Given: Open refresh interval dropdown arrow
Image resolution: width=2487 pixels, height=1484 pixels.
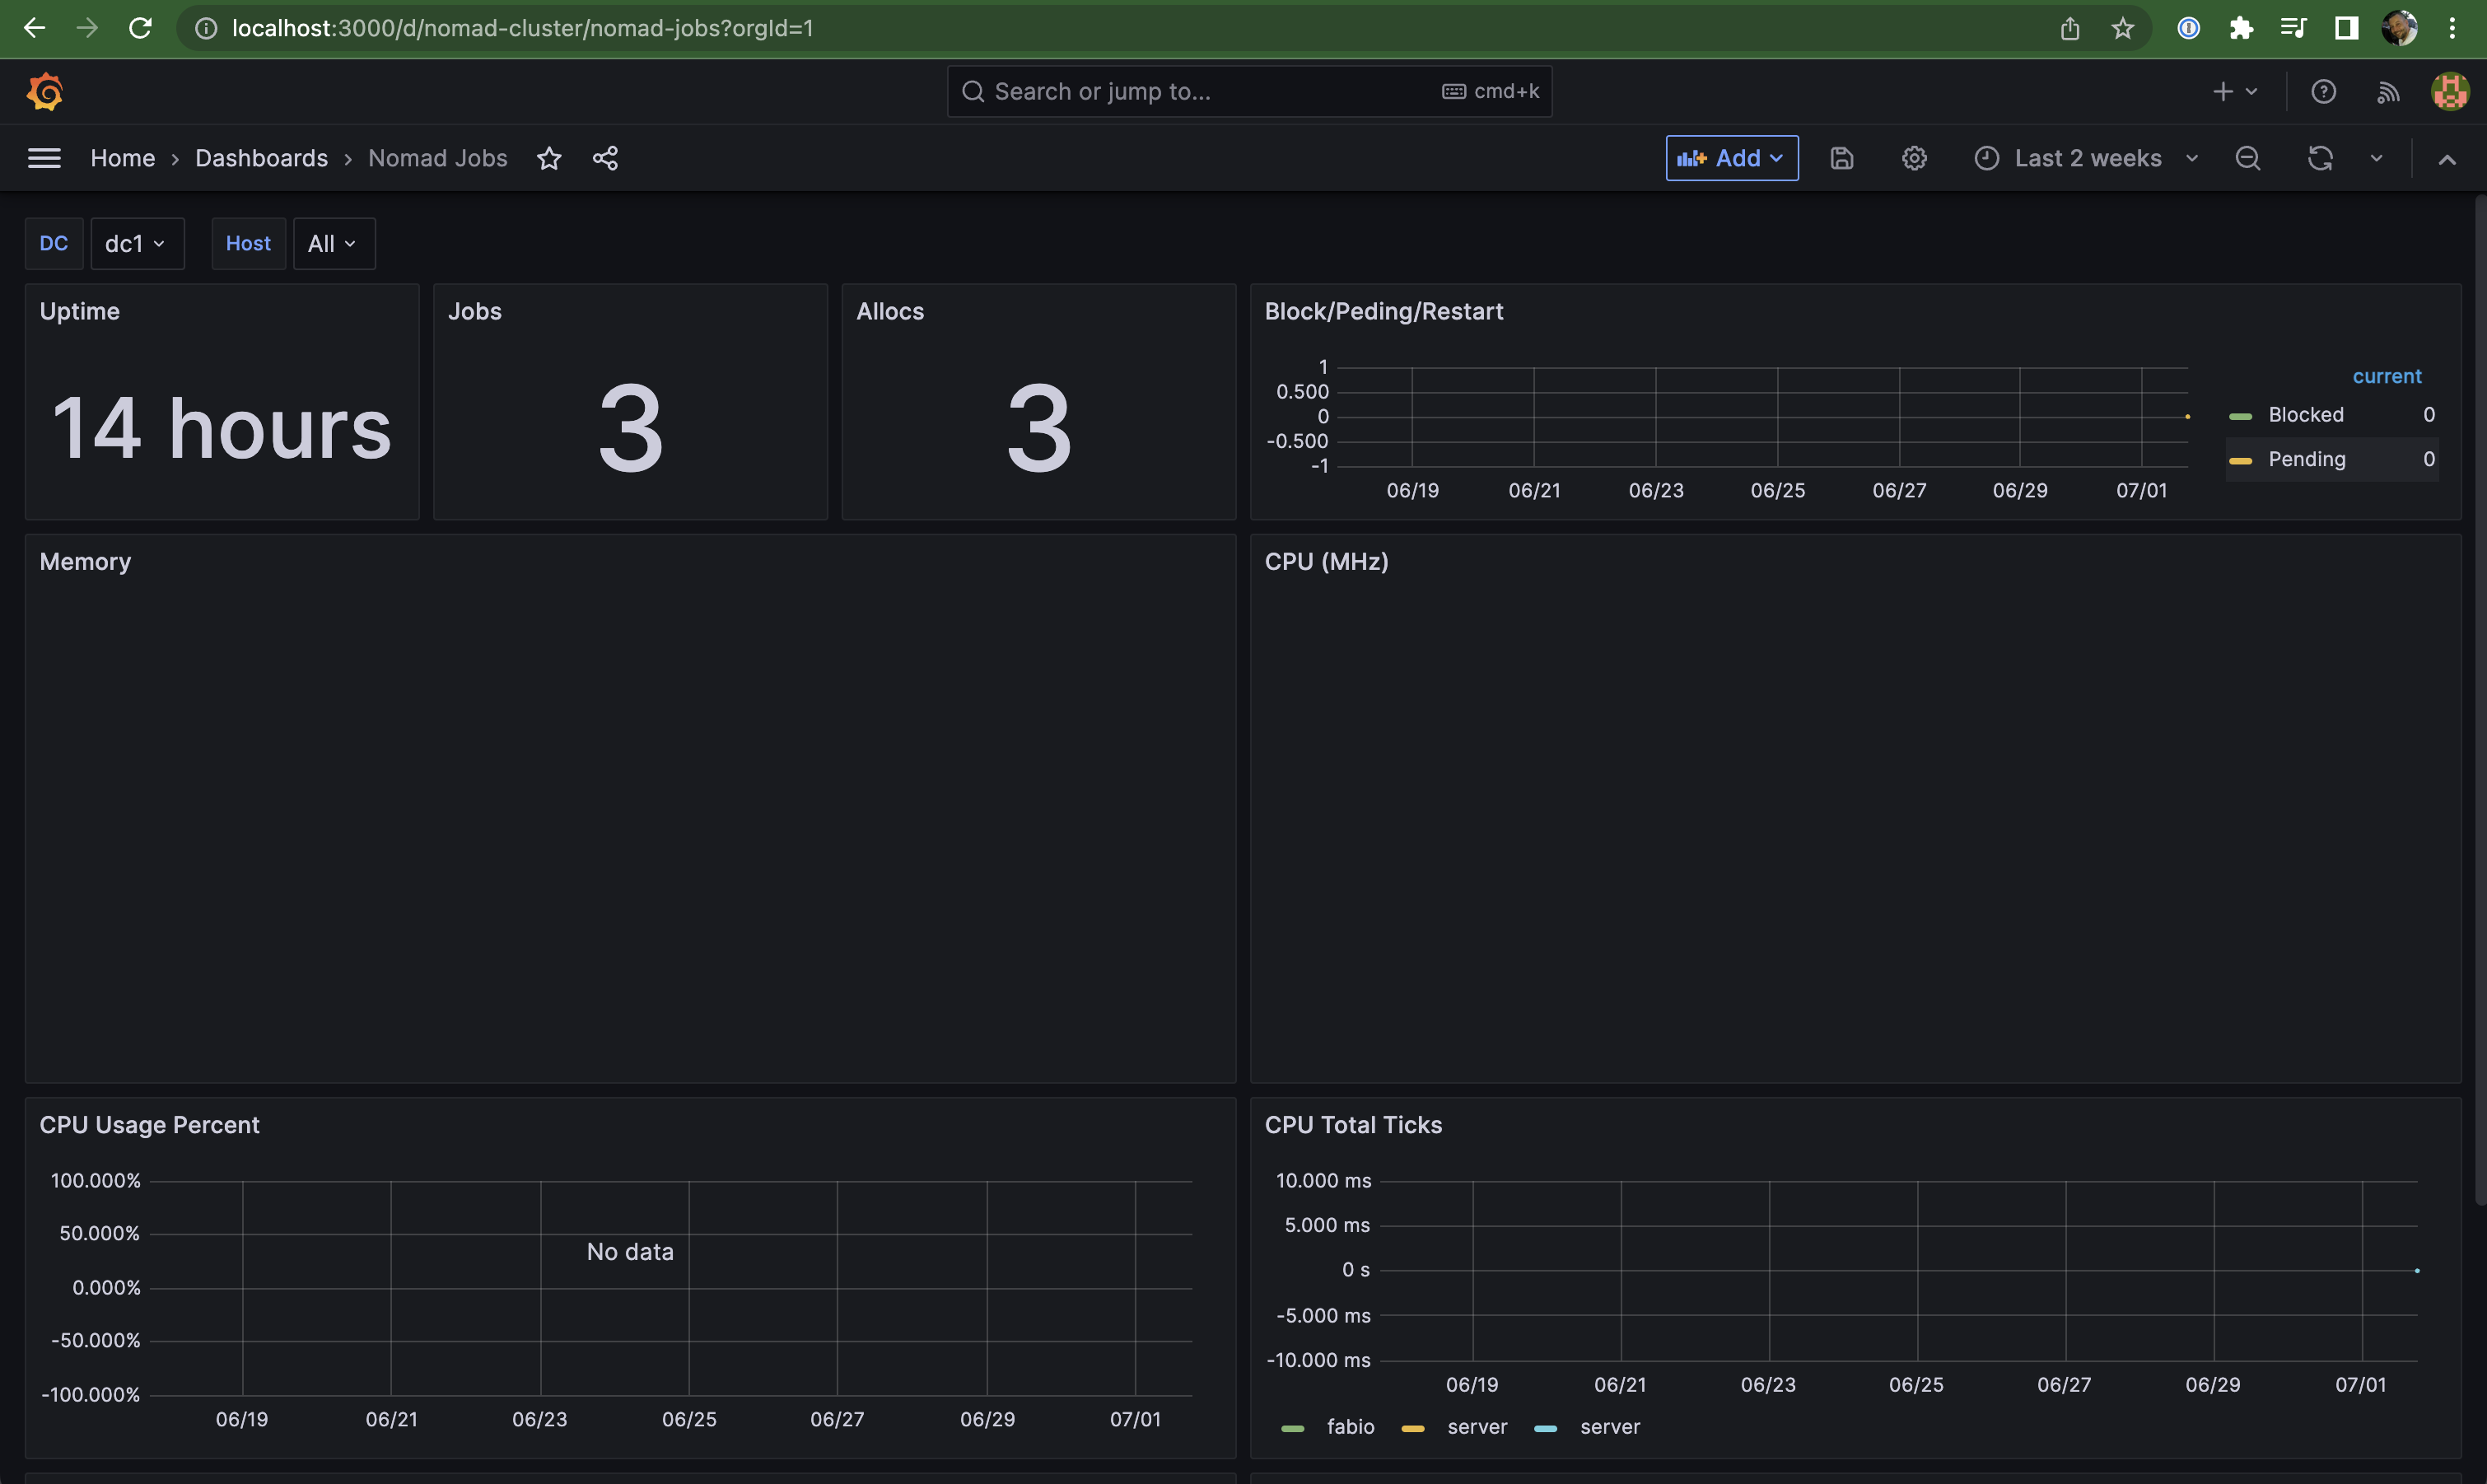Looking at the screenshot, I should tap(2377, 158).
